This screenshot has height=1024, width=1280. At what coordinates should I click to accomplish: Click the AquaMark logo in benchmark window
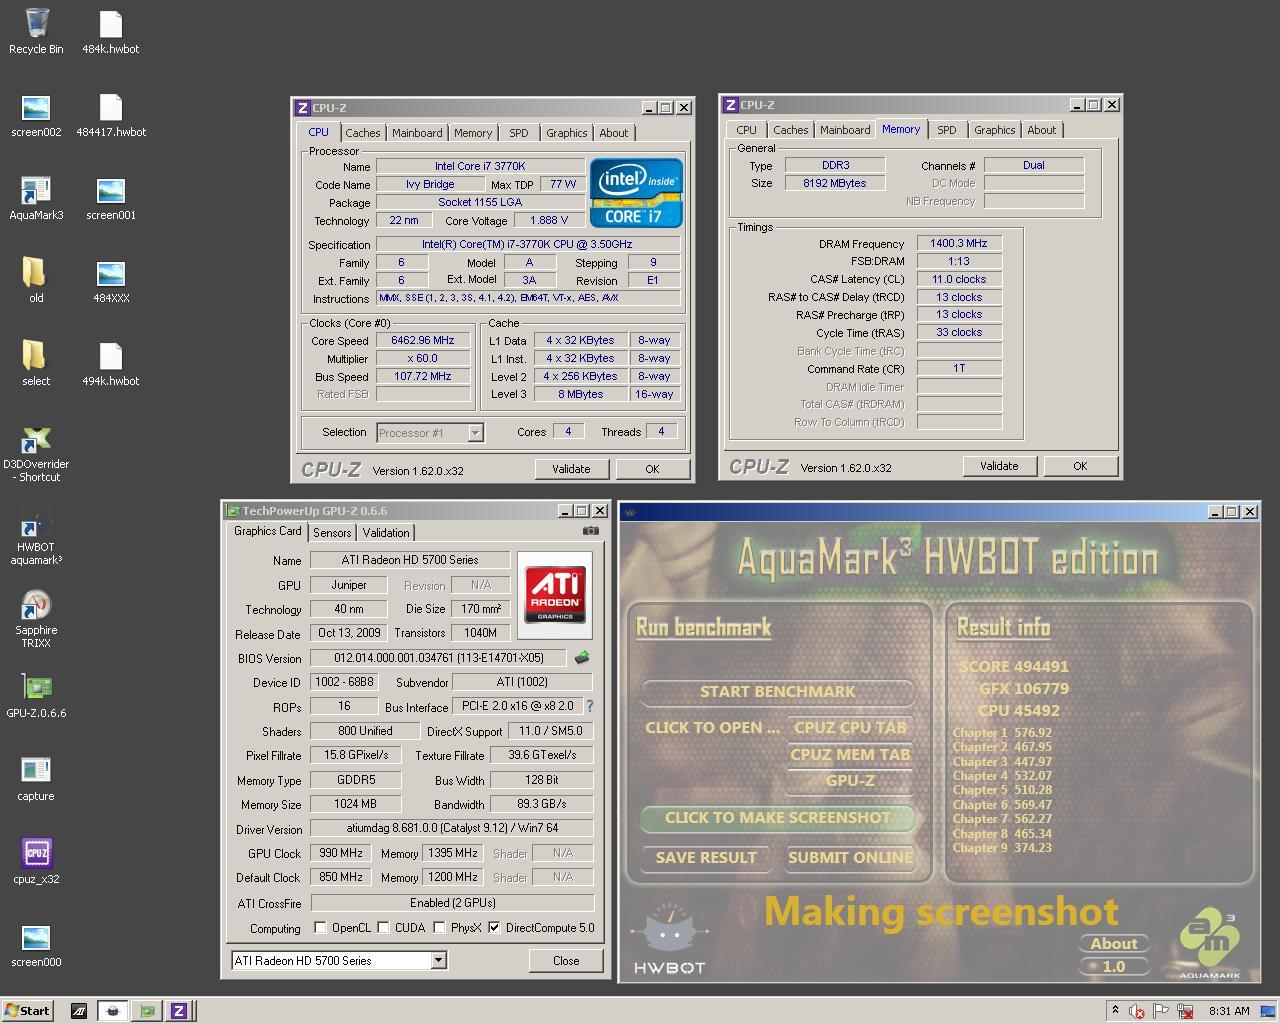pyautogui.click(x=1209, y=944)
